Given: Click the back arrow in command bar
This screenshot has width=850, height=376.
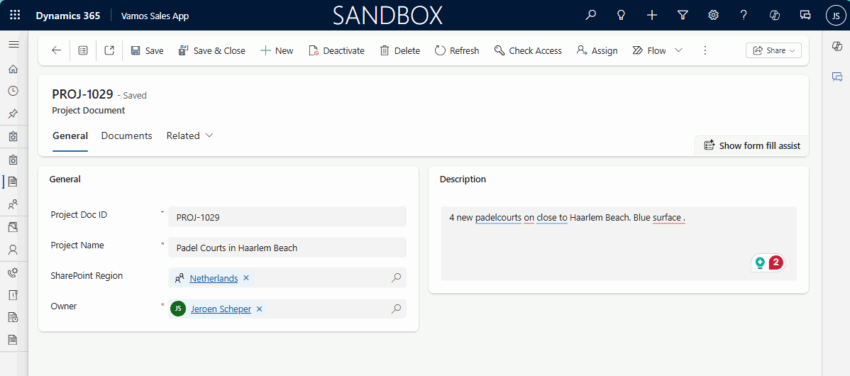Looking at the screenshot, I should (56, 50).
